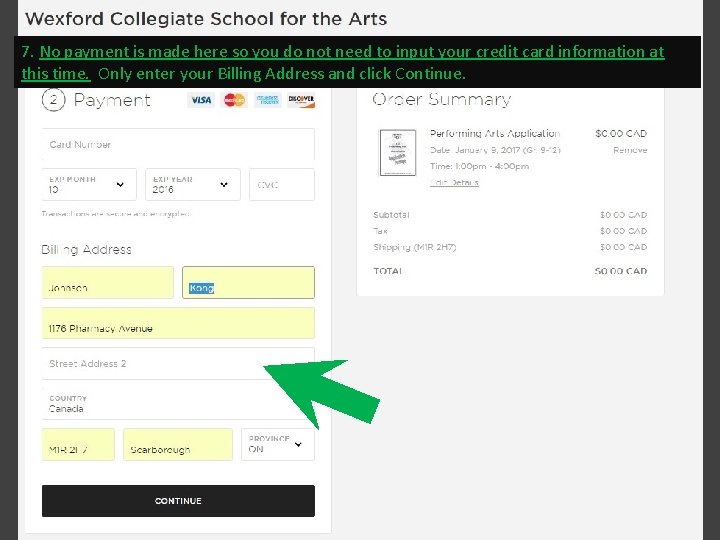The height and width of the screenshot is (540, 720).
Task: Click the Edit Details link
Action: [x=455, y=183]
